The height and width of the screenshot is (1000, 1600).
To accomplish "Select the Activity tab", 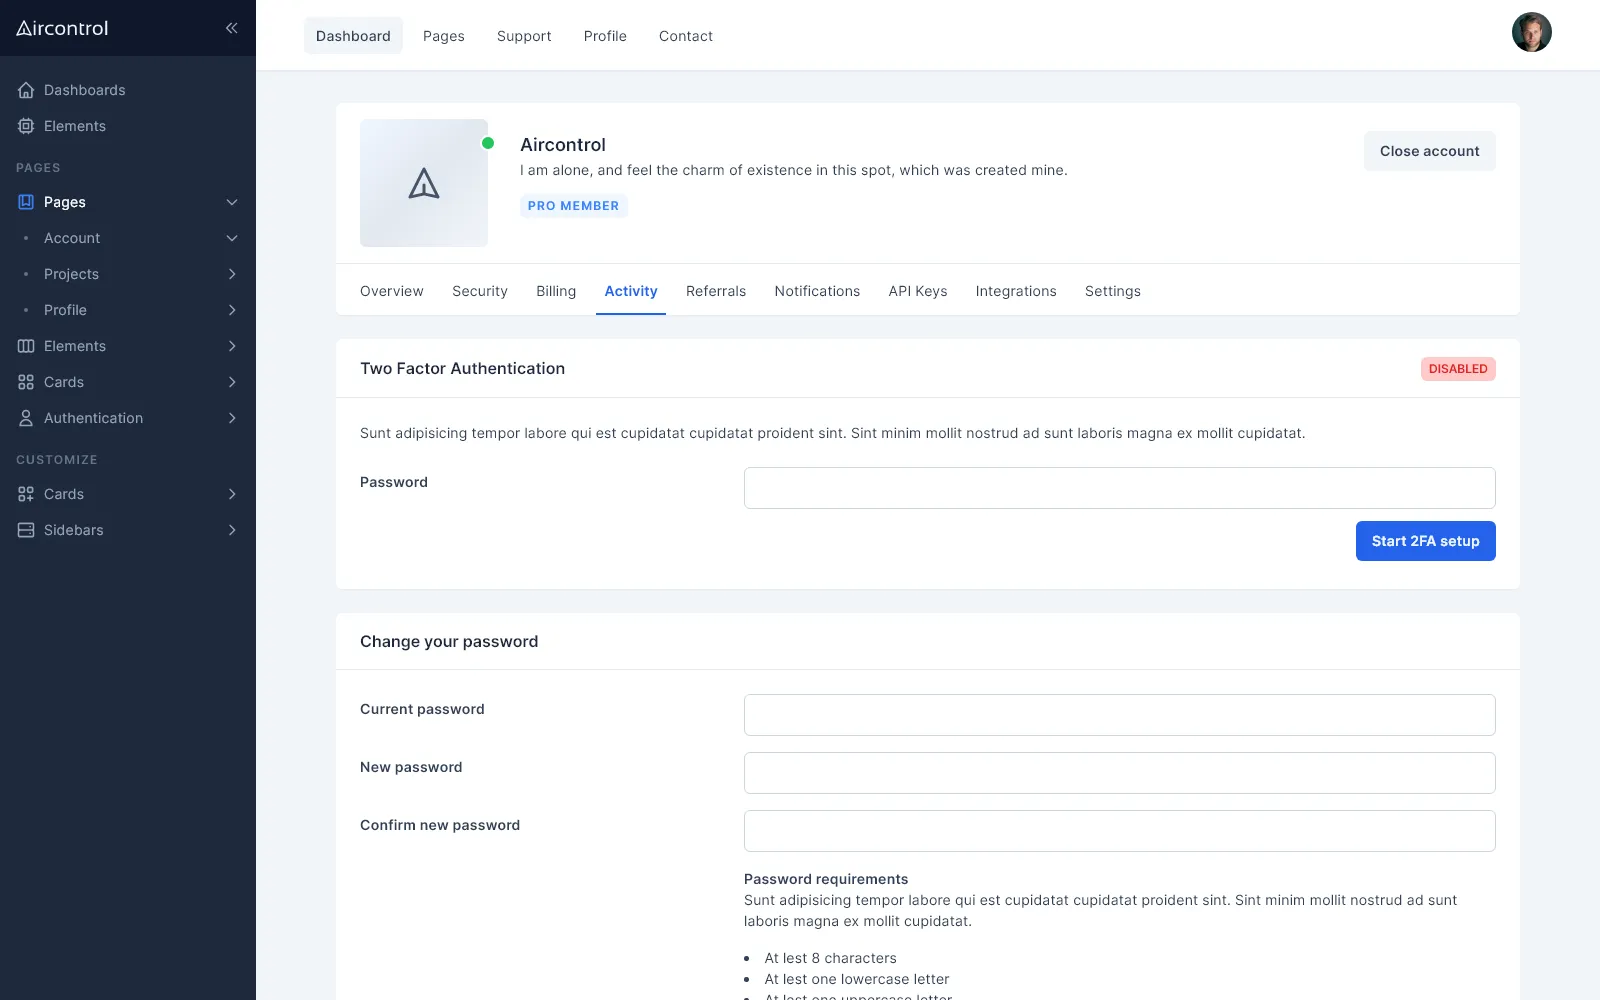I will coord(631,291).
